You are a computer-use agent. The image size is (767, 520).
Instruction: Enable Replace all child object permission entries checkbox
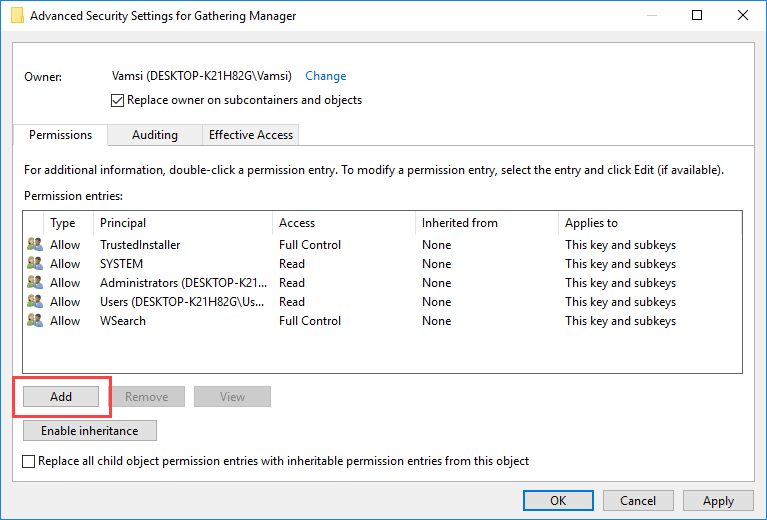(x=28, y=461)
